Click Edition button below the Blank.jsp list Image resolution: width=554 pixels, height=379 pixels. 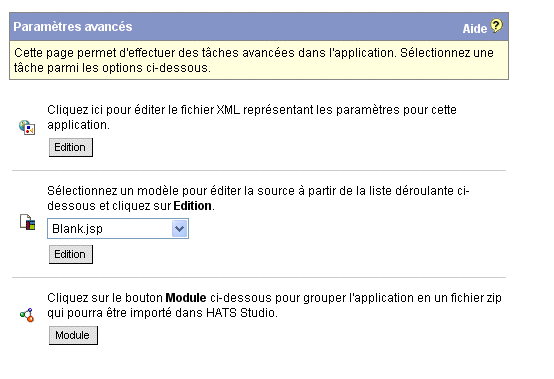tap(71, 254)
